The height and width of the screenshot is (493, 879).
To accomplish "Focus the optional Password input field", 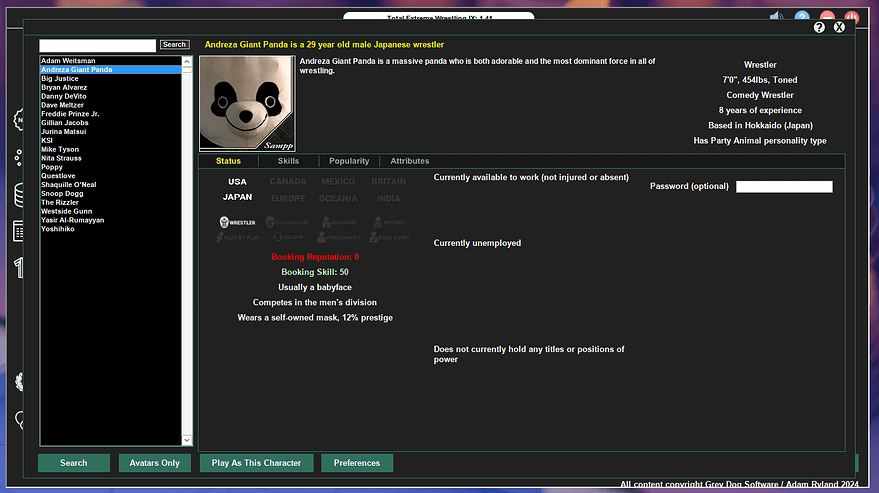I will pos(784,186).
